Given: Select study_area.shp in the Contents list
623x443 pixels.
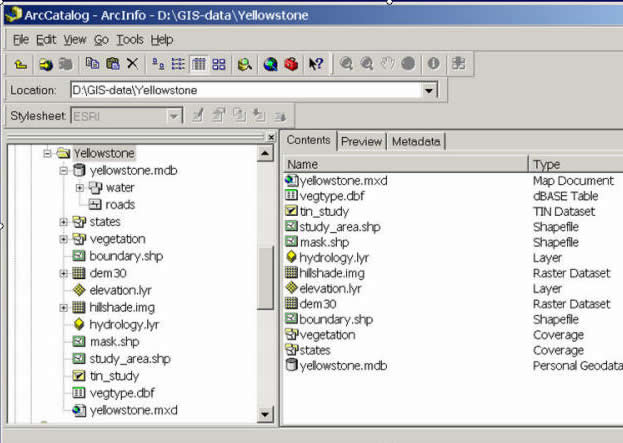Looking at the screenshot, I should (340, 227).
